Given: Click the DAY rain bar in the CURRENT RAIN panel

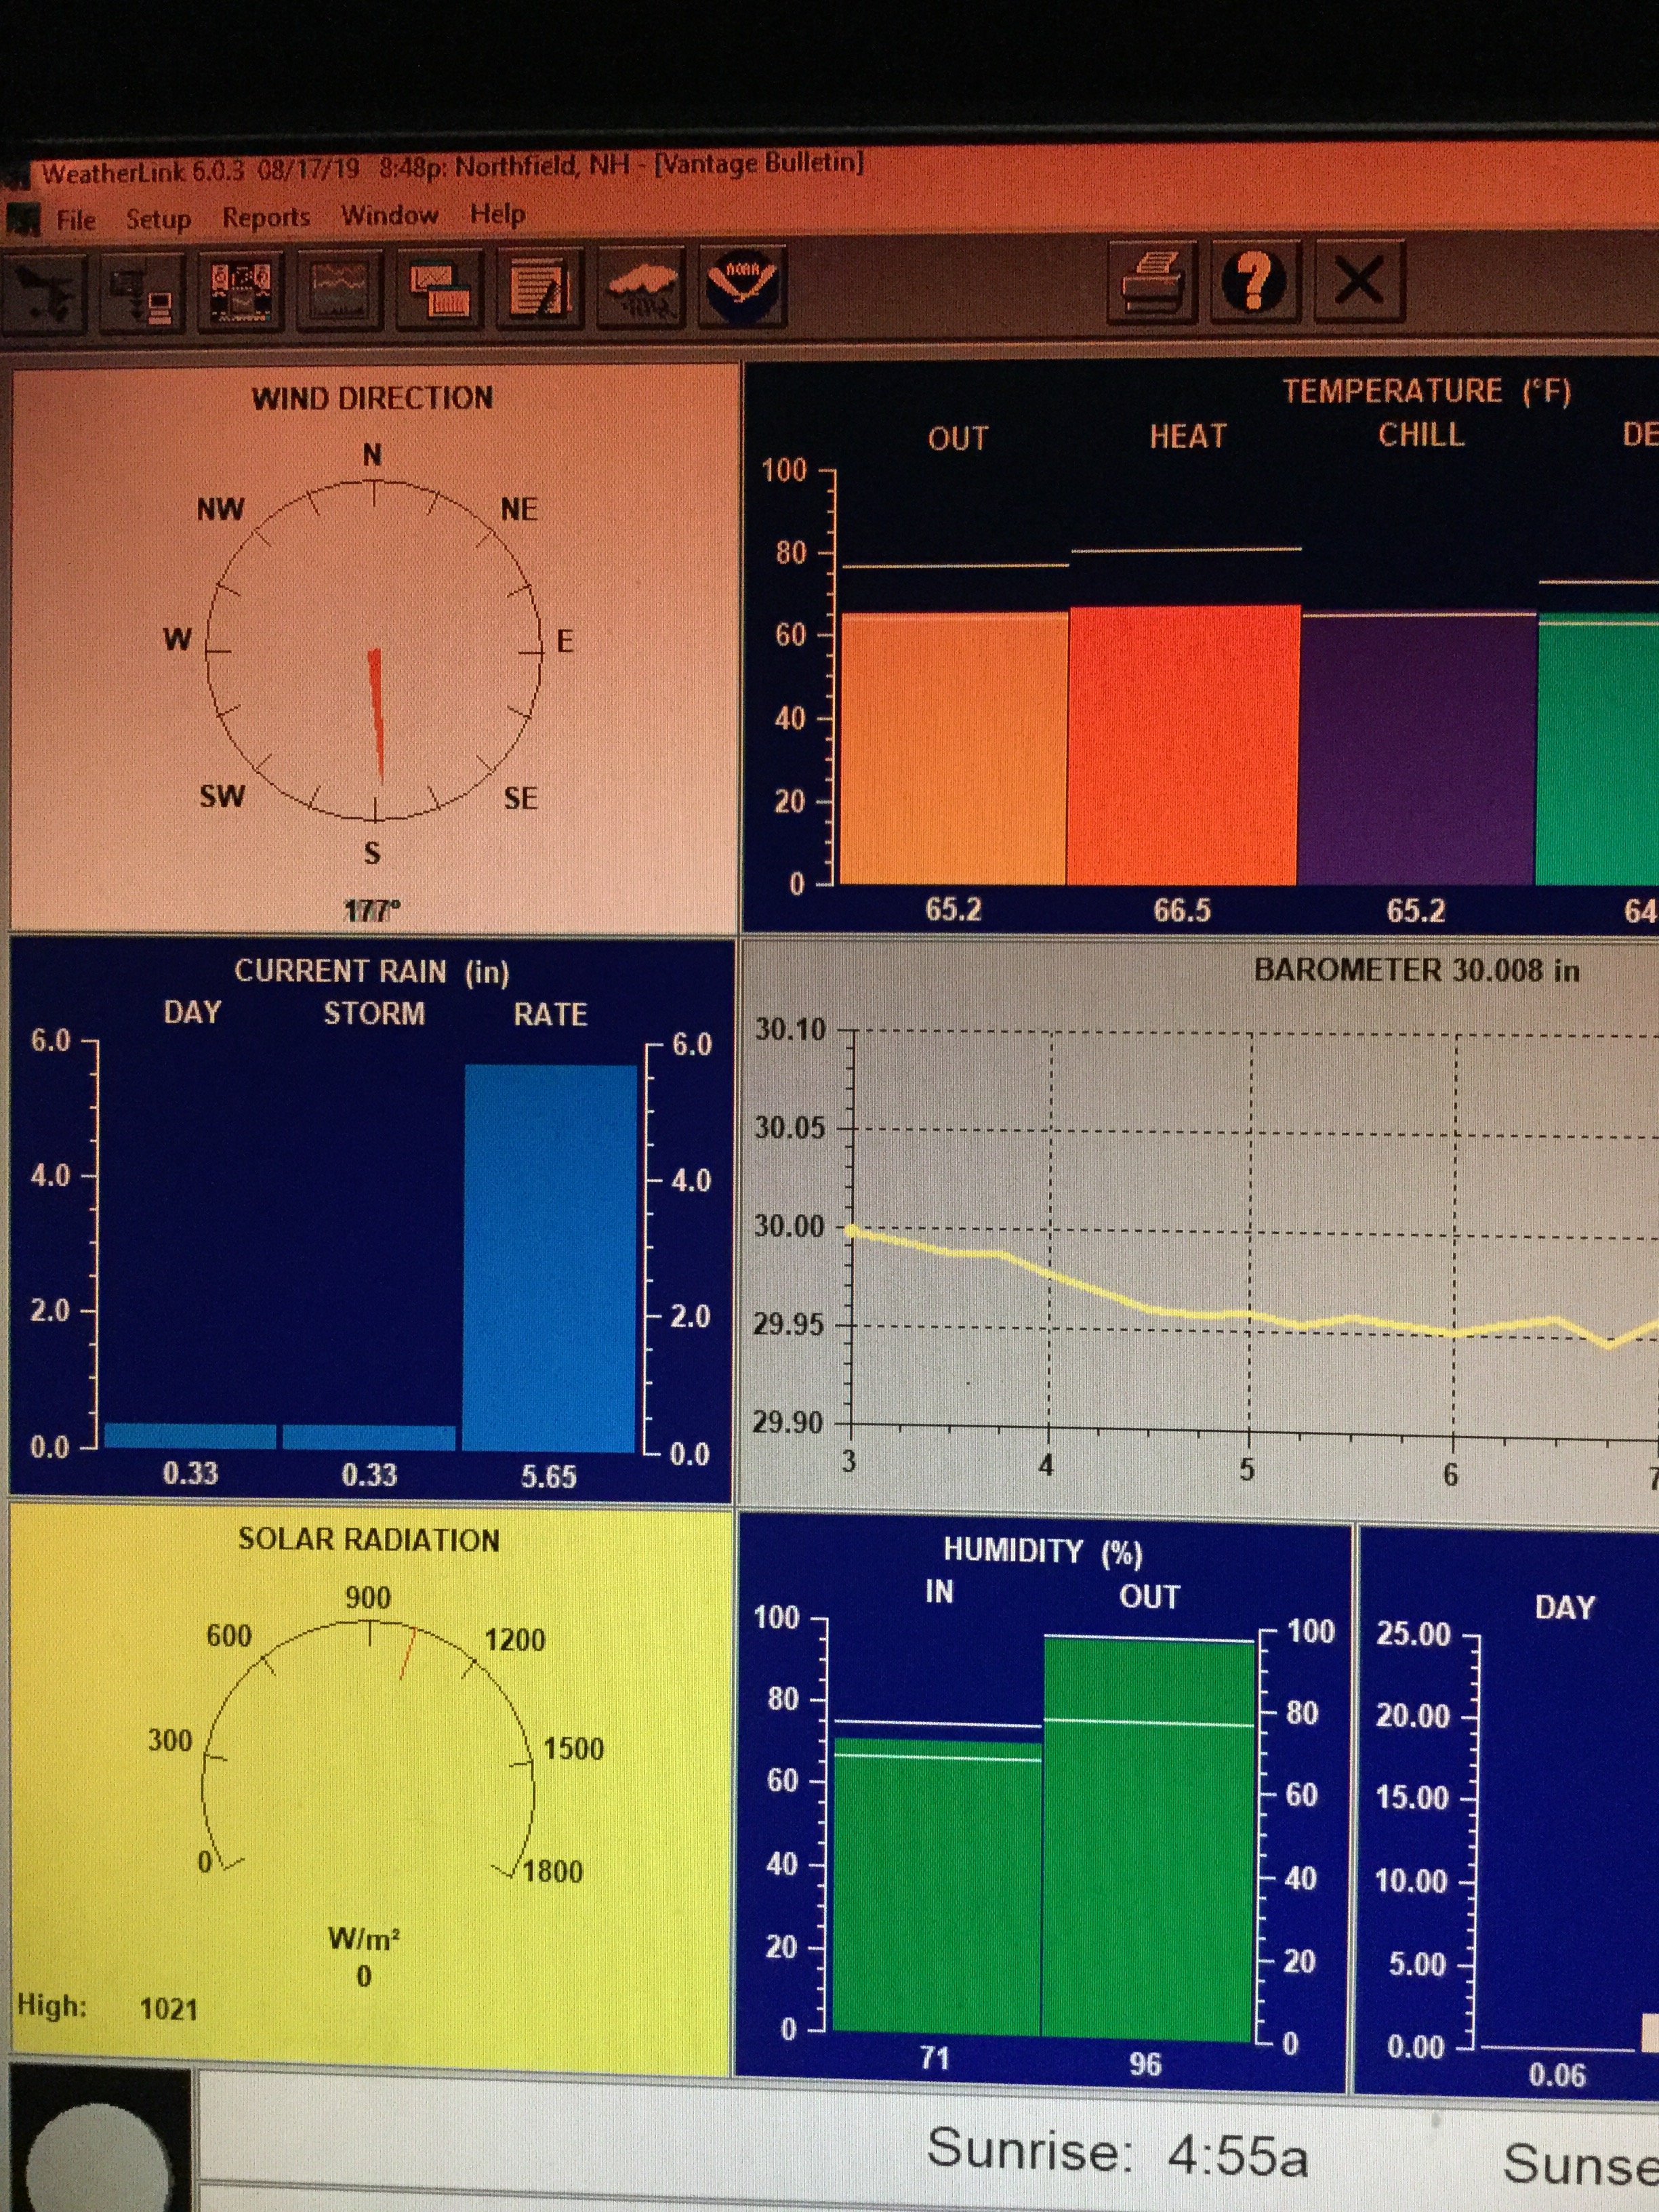Looking at the screenshot, I should pos(190,1436).
